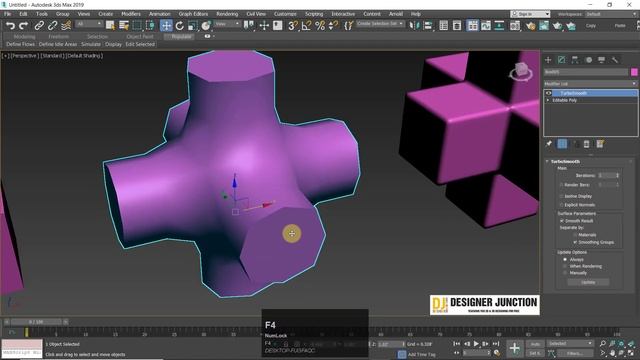Image resolution: width=640 pixels, height=360 pixels.
Task: Toggle the Render Iters checkbox
Action: coord(562,185)
